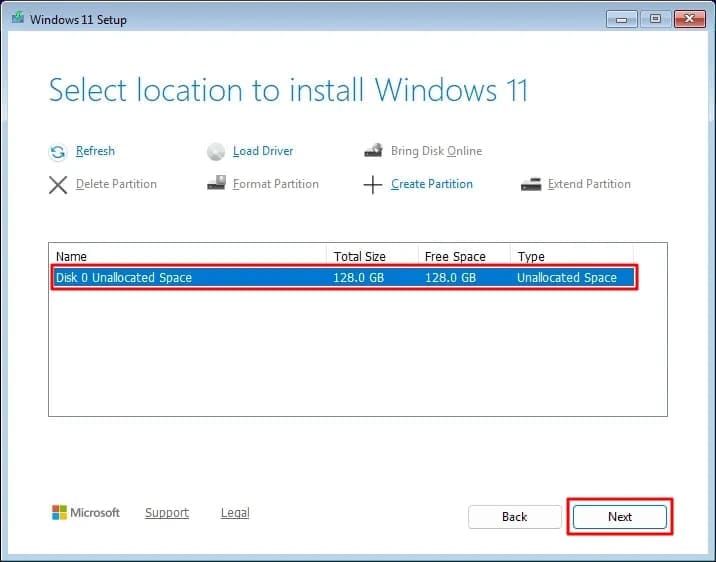Click the Next button

pyautogui.click(x=620, y=517)
